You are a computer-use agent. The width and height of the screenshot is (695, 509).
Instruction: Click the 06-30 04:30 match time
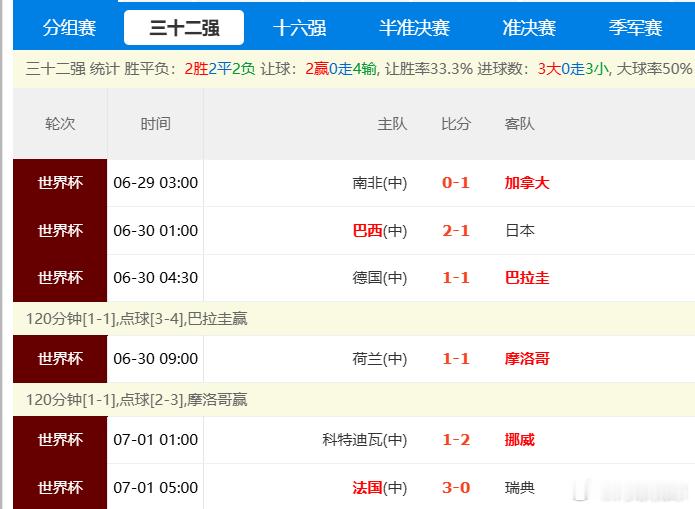click(x=156, y=278)
